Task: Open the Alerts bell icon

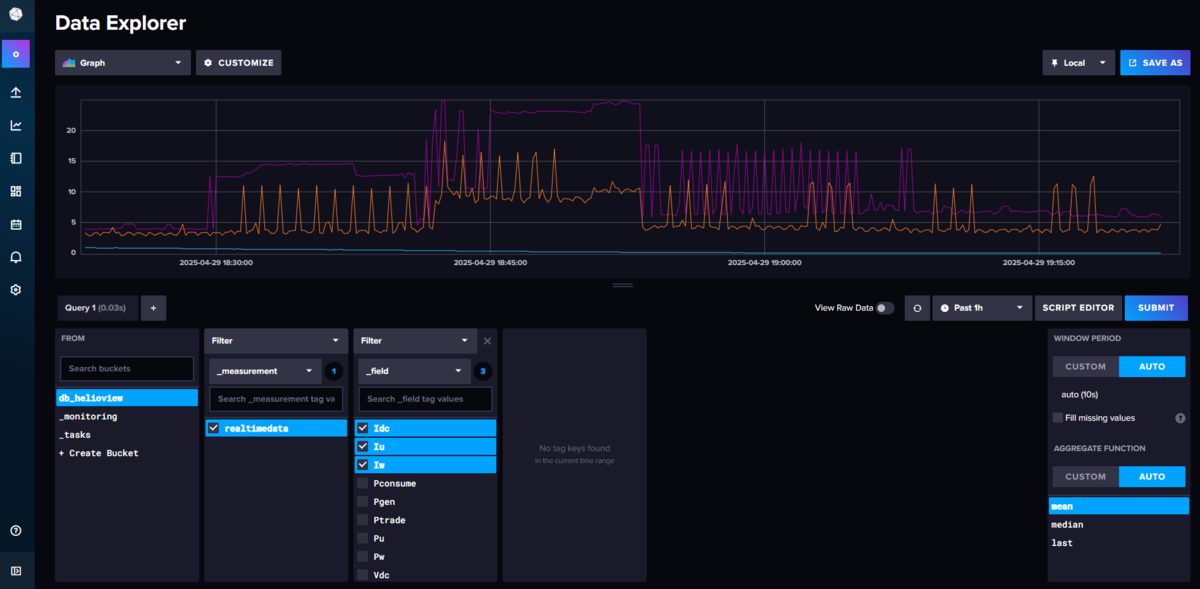Action: tap(16, 257)
